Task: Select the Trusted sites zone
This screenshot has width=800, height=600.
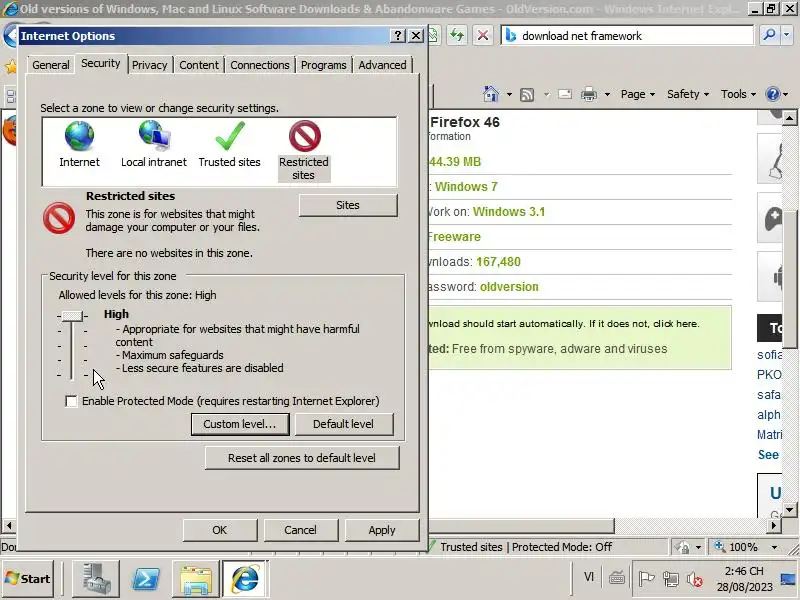Action: 230,145
